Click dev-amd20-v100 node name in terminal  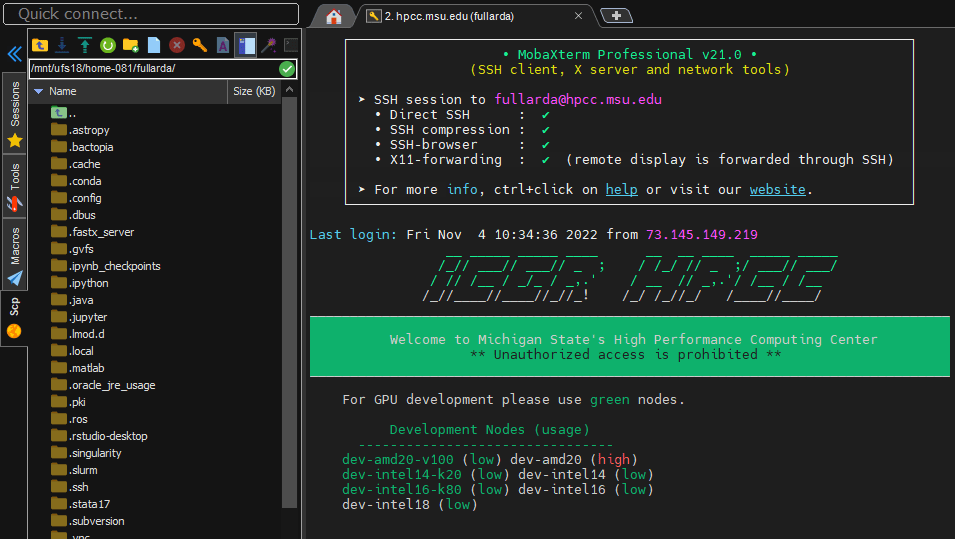click(398, 459)
